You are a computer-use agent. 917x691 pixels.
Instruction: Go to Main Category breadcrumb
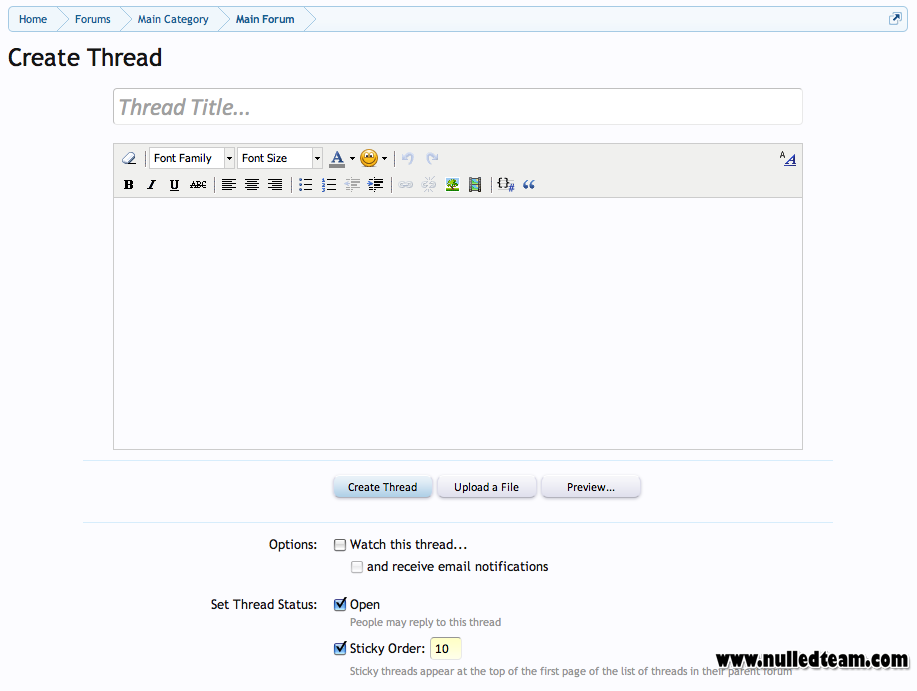point(173,19)
